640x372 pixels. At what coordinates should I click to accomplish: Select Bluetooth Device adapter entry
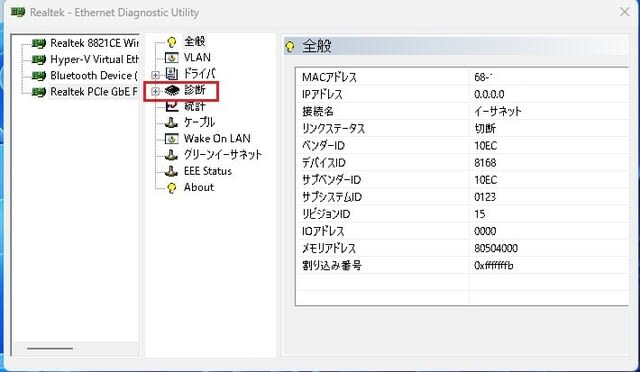point(94,76)
